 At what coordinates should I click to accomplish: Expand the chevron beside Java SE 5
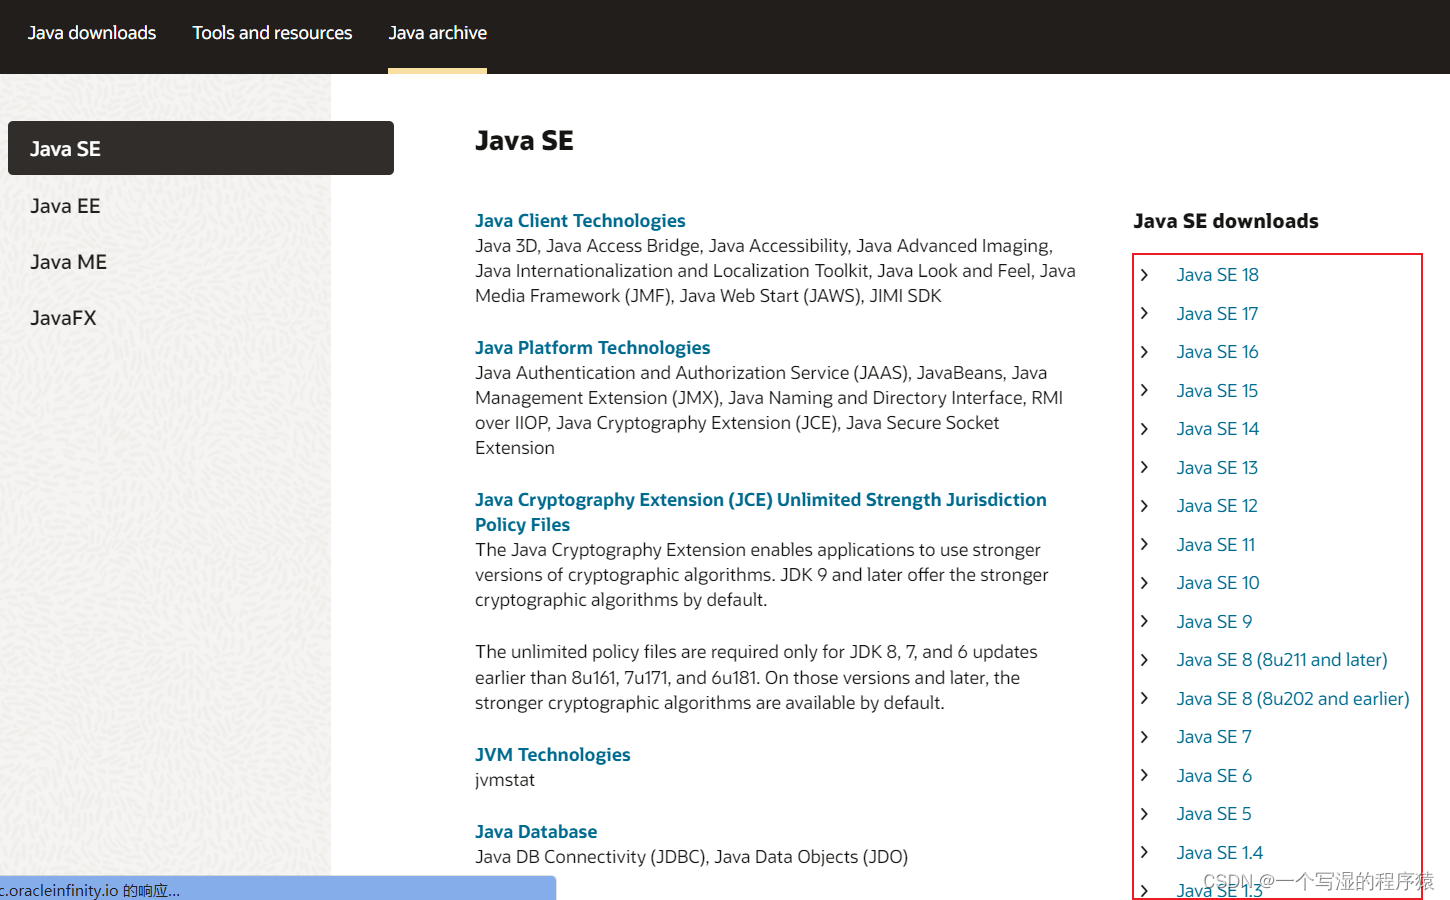click(x=1145, y=813)
